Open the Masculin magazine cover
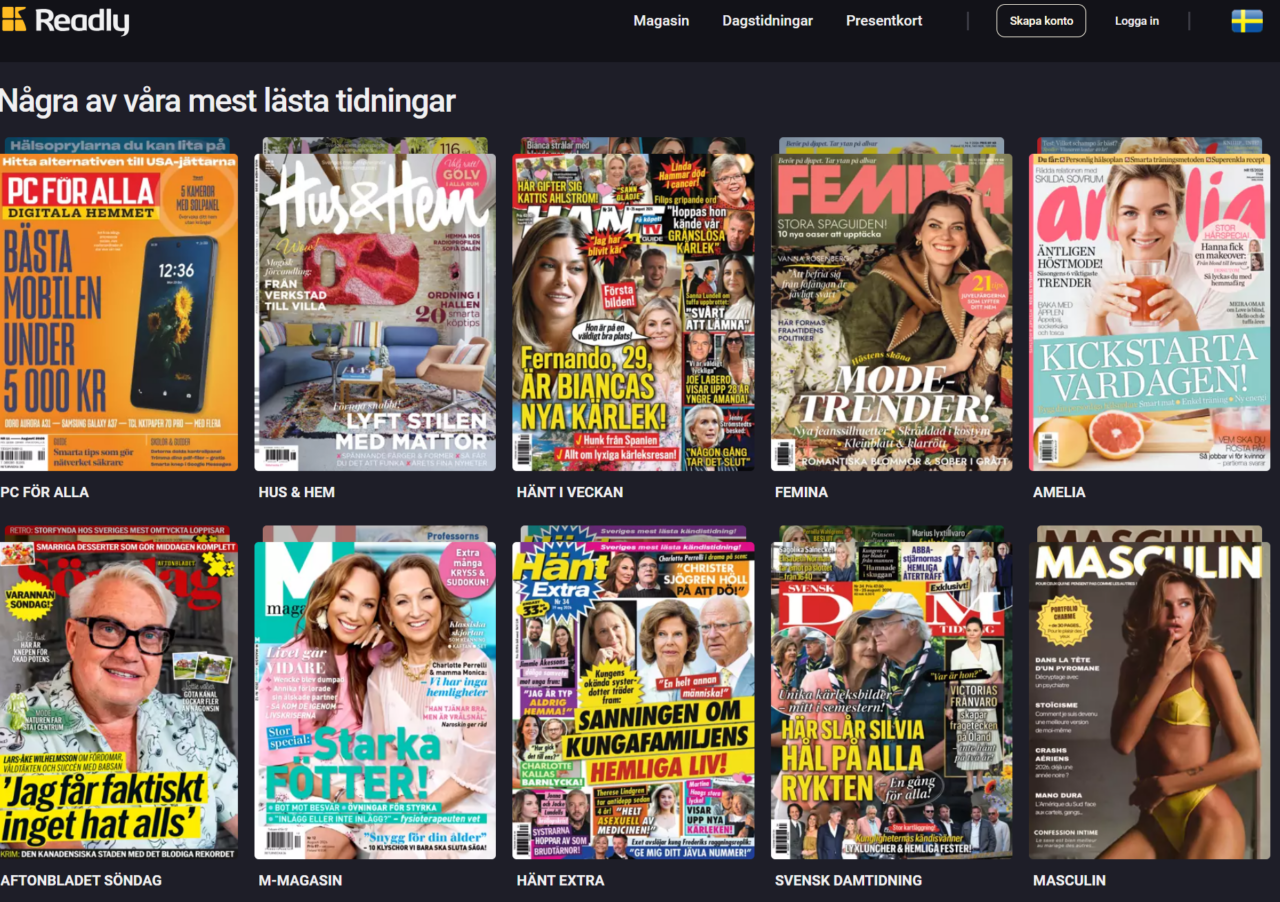The width and height of the screenshot is (1280, 902). coord(1149,700)
